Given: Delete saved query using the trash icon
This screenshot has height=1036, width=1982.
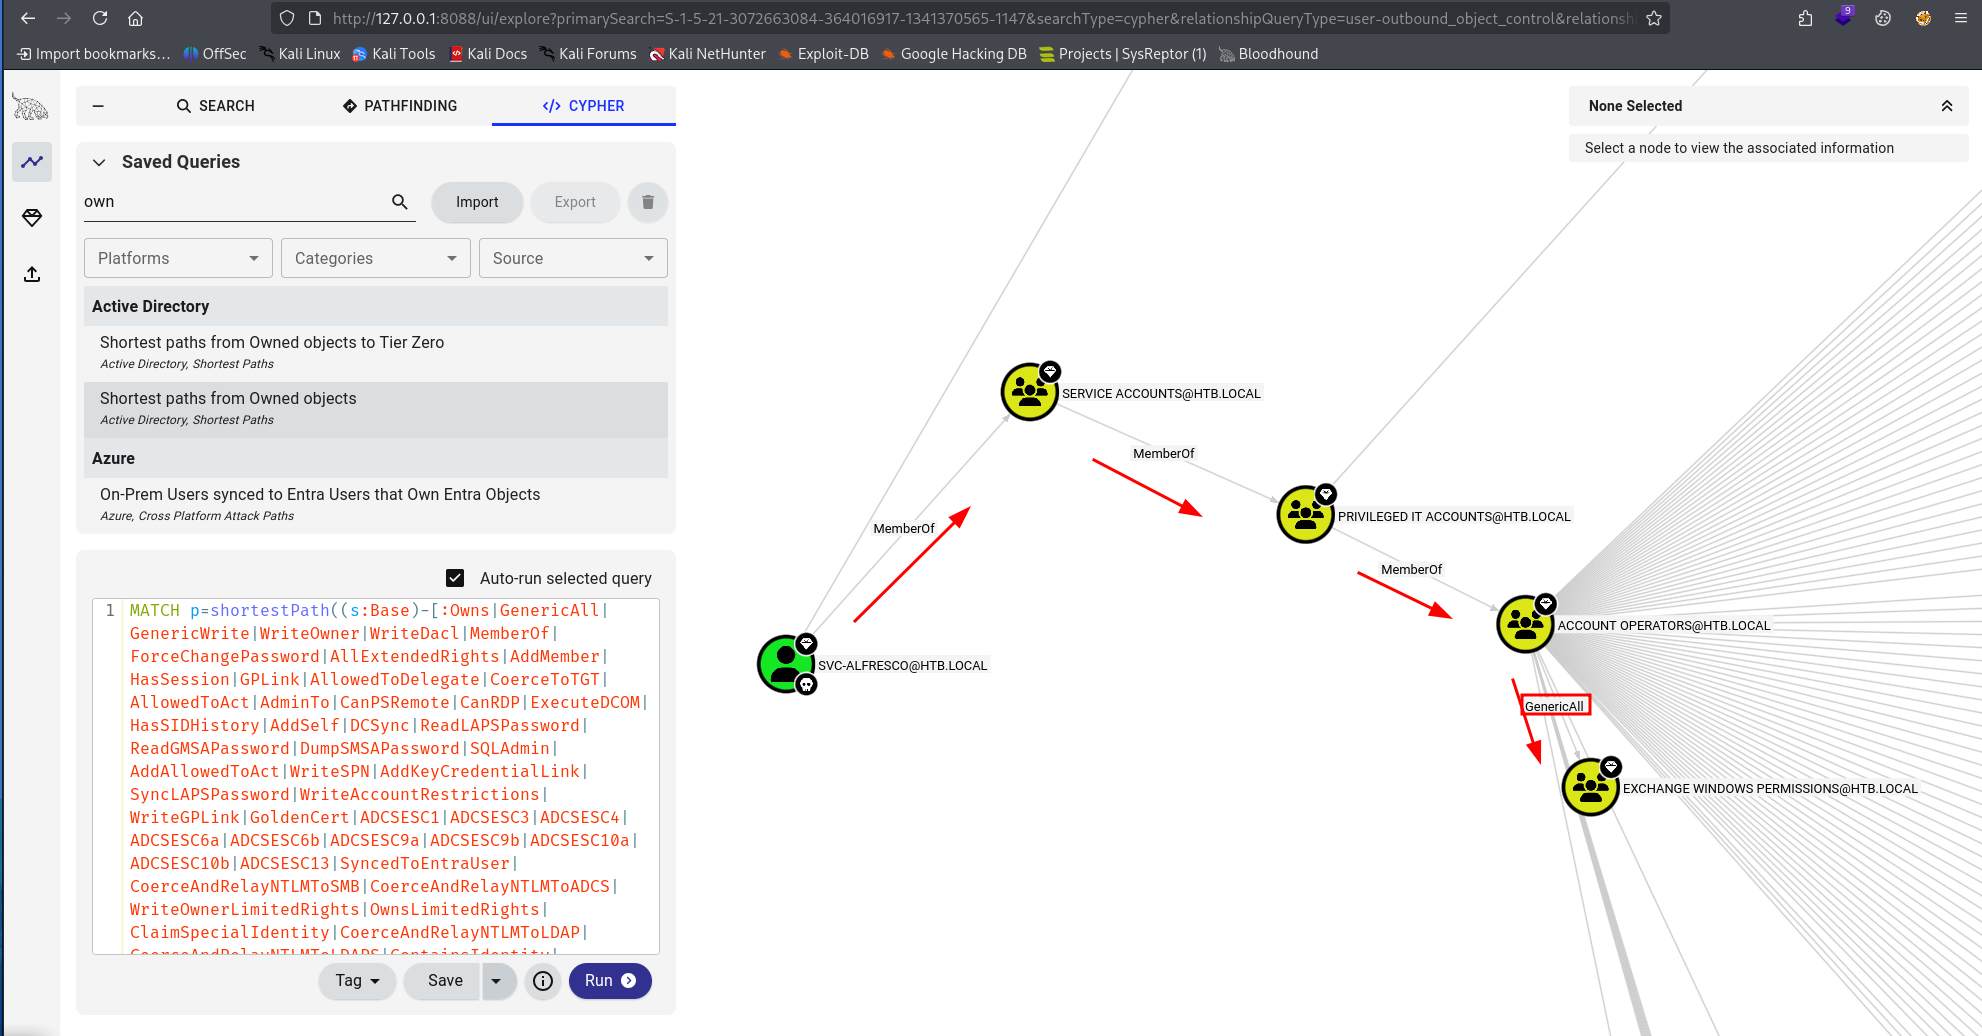Looking at the screenshot, I should (647, 202).
